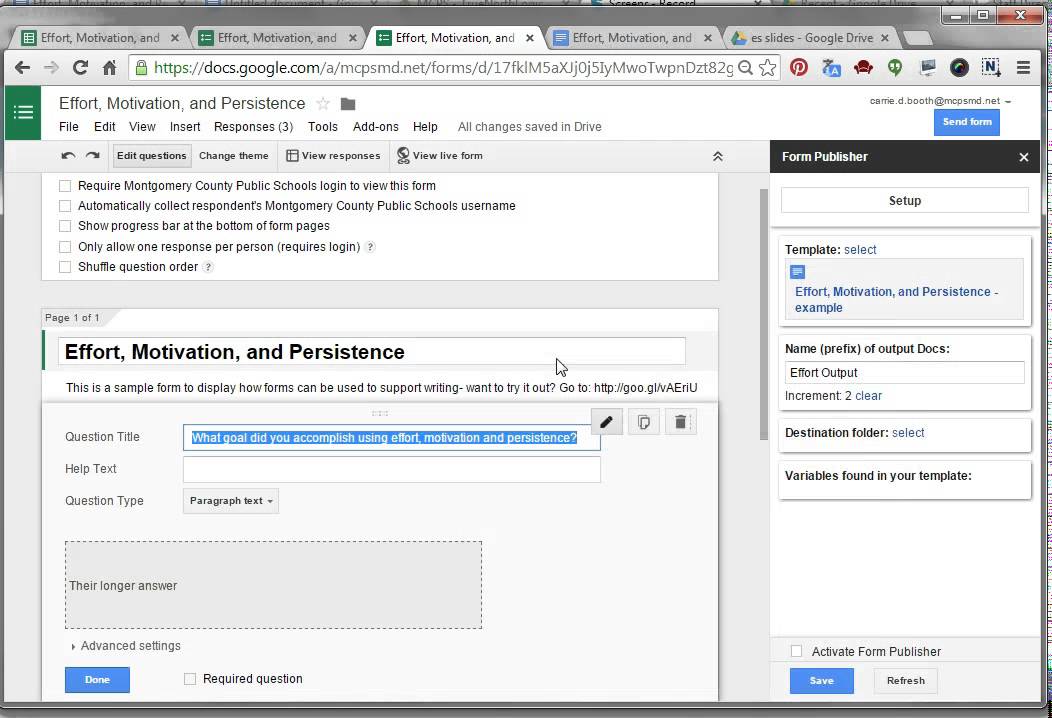Click View responses in the toolbar
Image resolution: width=1052 pixels, height=718 pixels.
(333, 156)
